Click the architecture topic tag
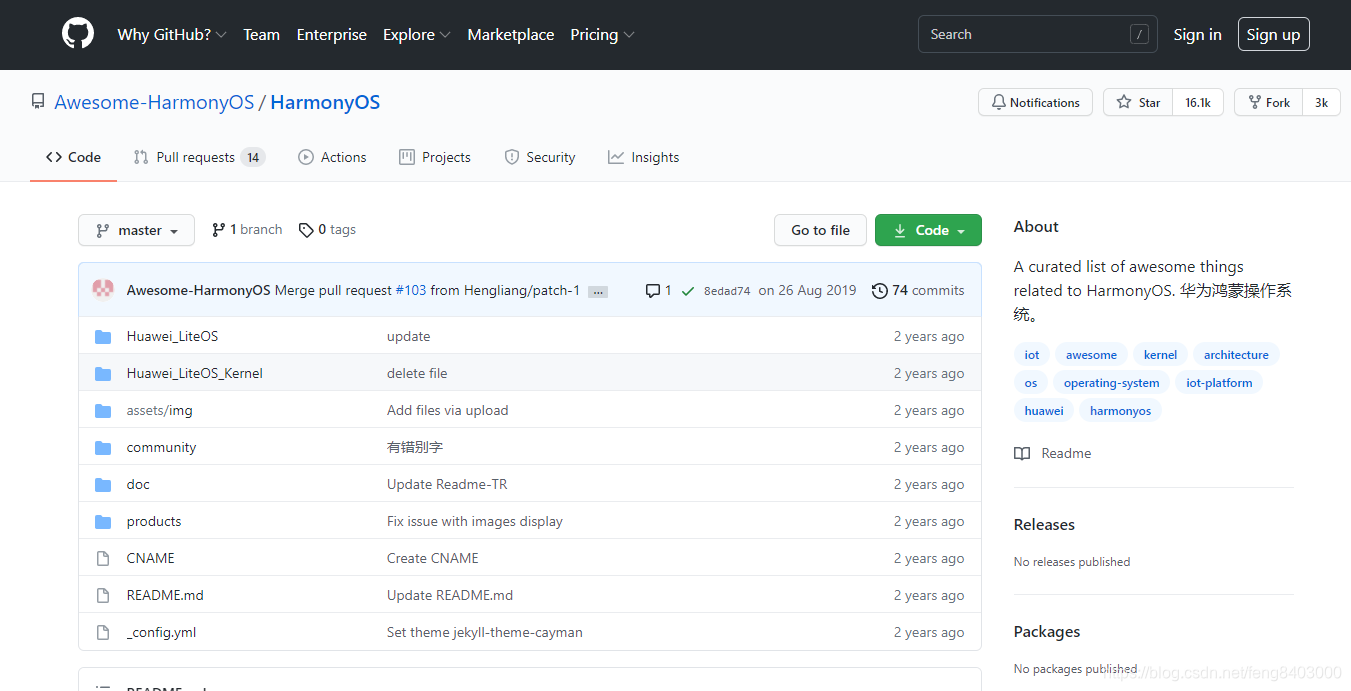The image size is (1351, 691). [x=1236, y=355]
